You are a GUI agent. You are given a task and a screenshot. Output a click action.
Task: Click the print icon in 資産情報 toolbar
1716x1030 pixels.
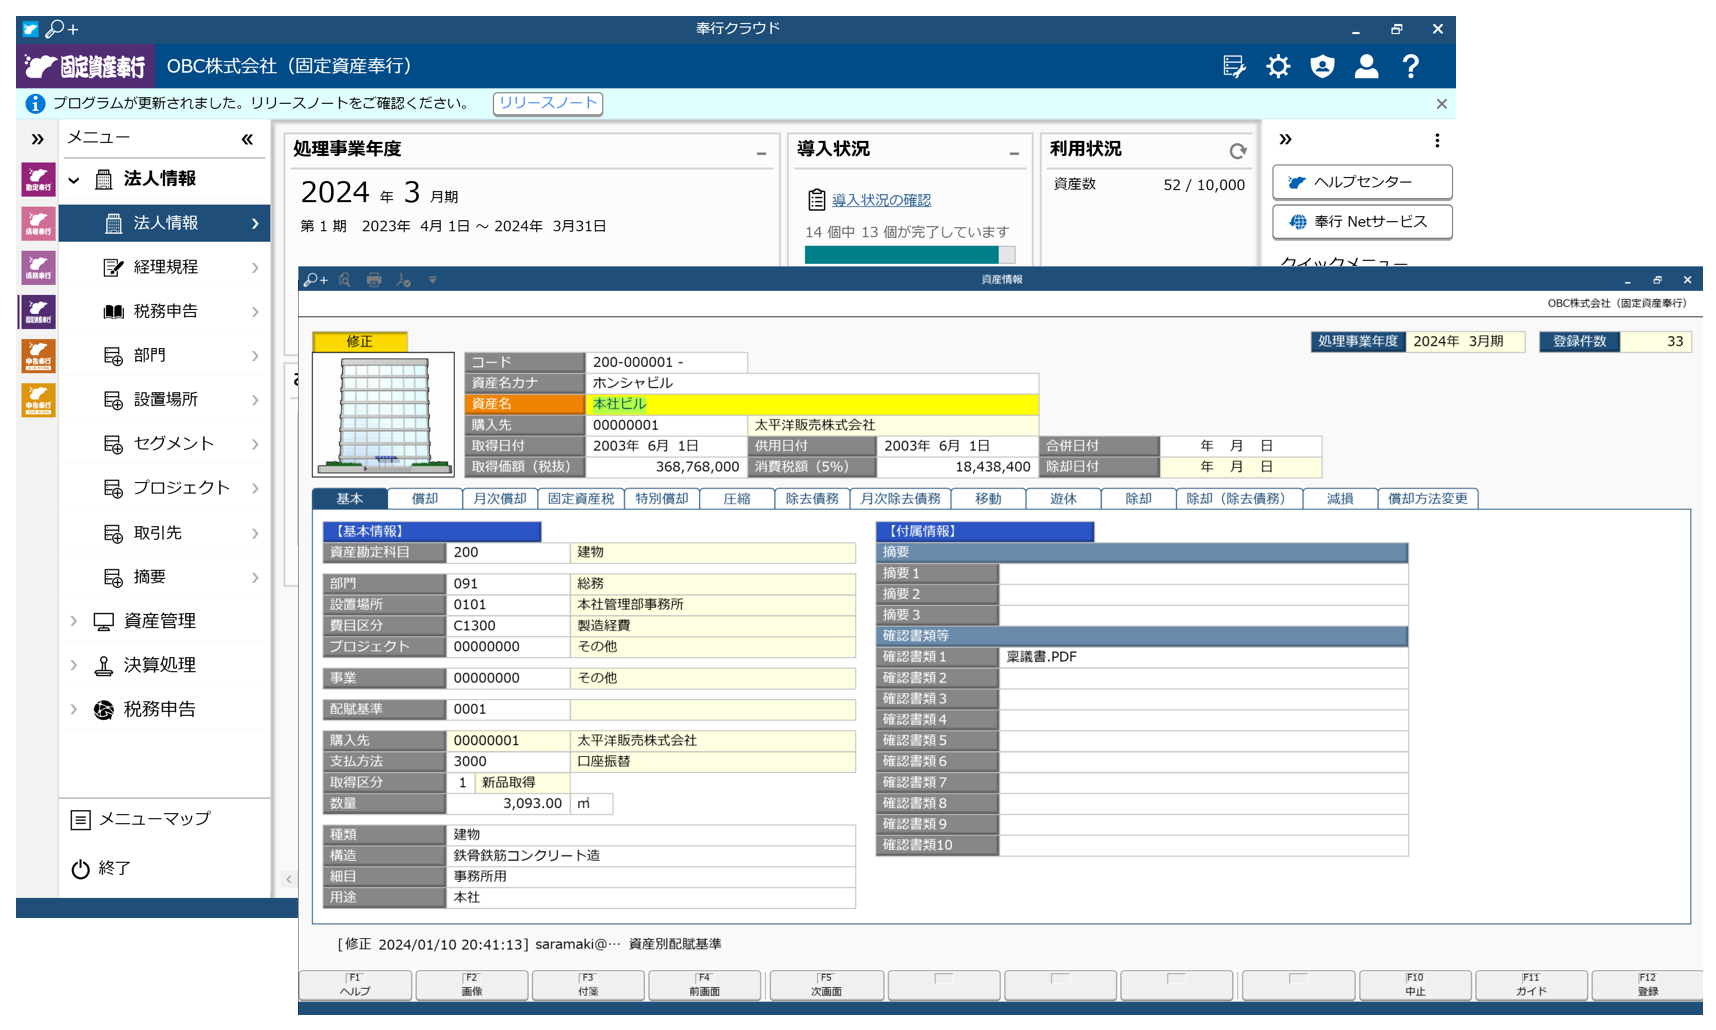pyautogui.click(x=374, y=280)
